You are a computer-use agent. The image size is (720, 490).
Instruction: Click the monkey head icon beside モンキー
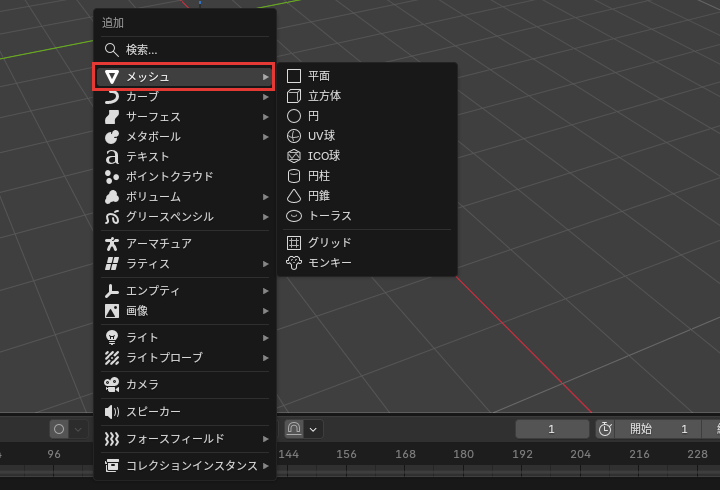tap(294, 263)
